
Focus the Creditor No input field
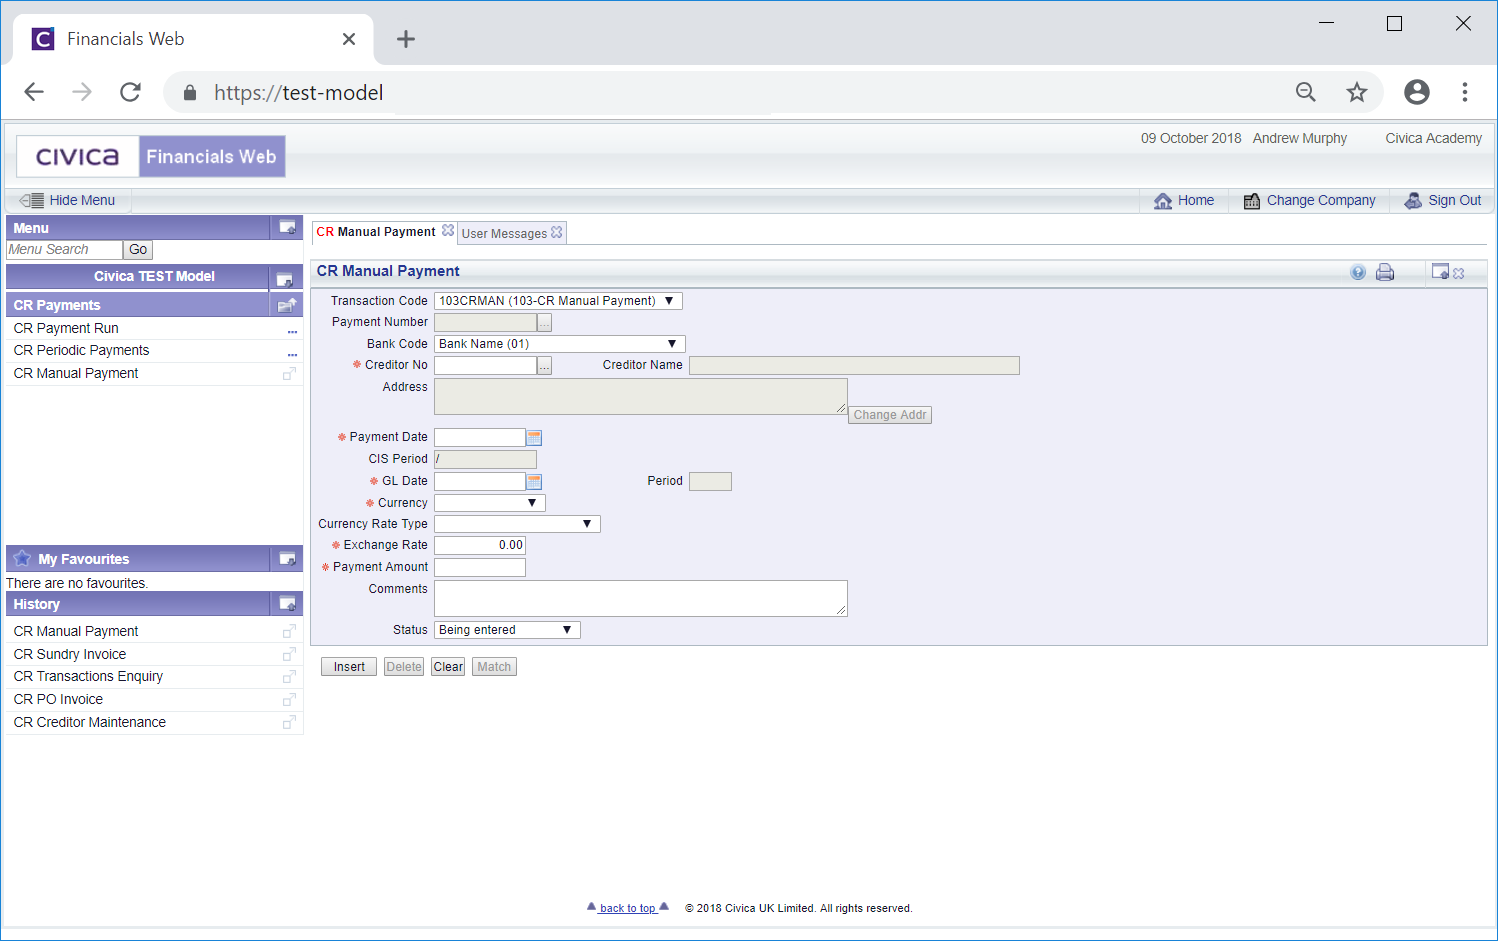pos(485,366)
